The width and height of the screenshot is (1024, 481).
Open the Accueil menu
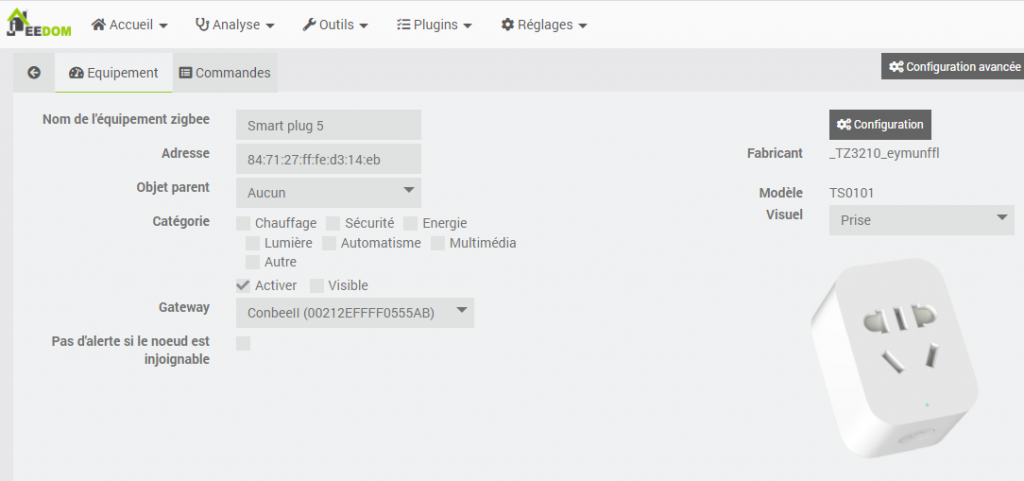130,25
